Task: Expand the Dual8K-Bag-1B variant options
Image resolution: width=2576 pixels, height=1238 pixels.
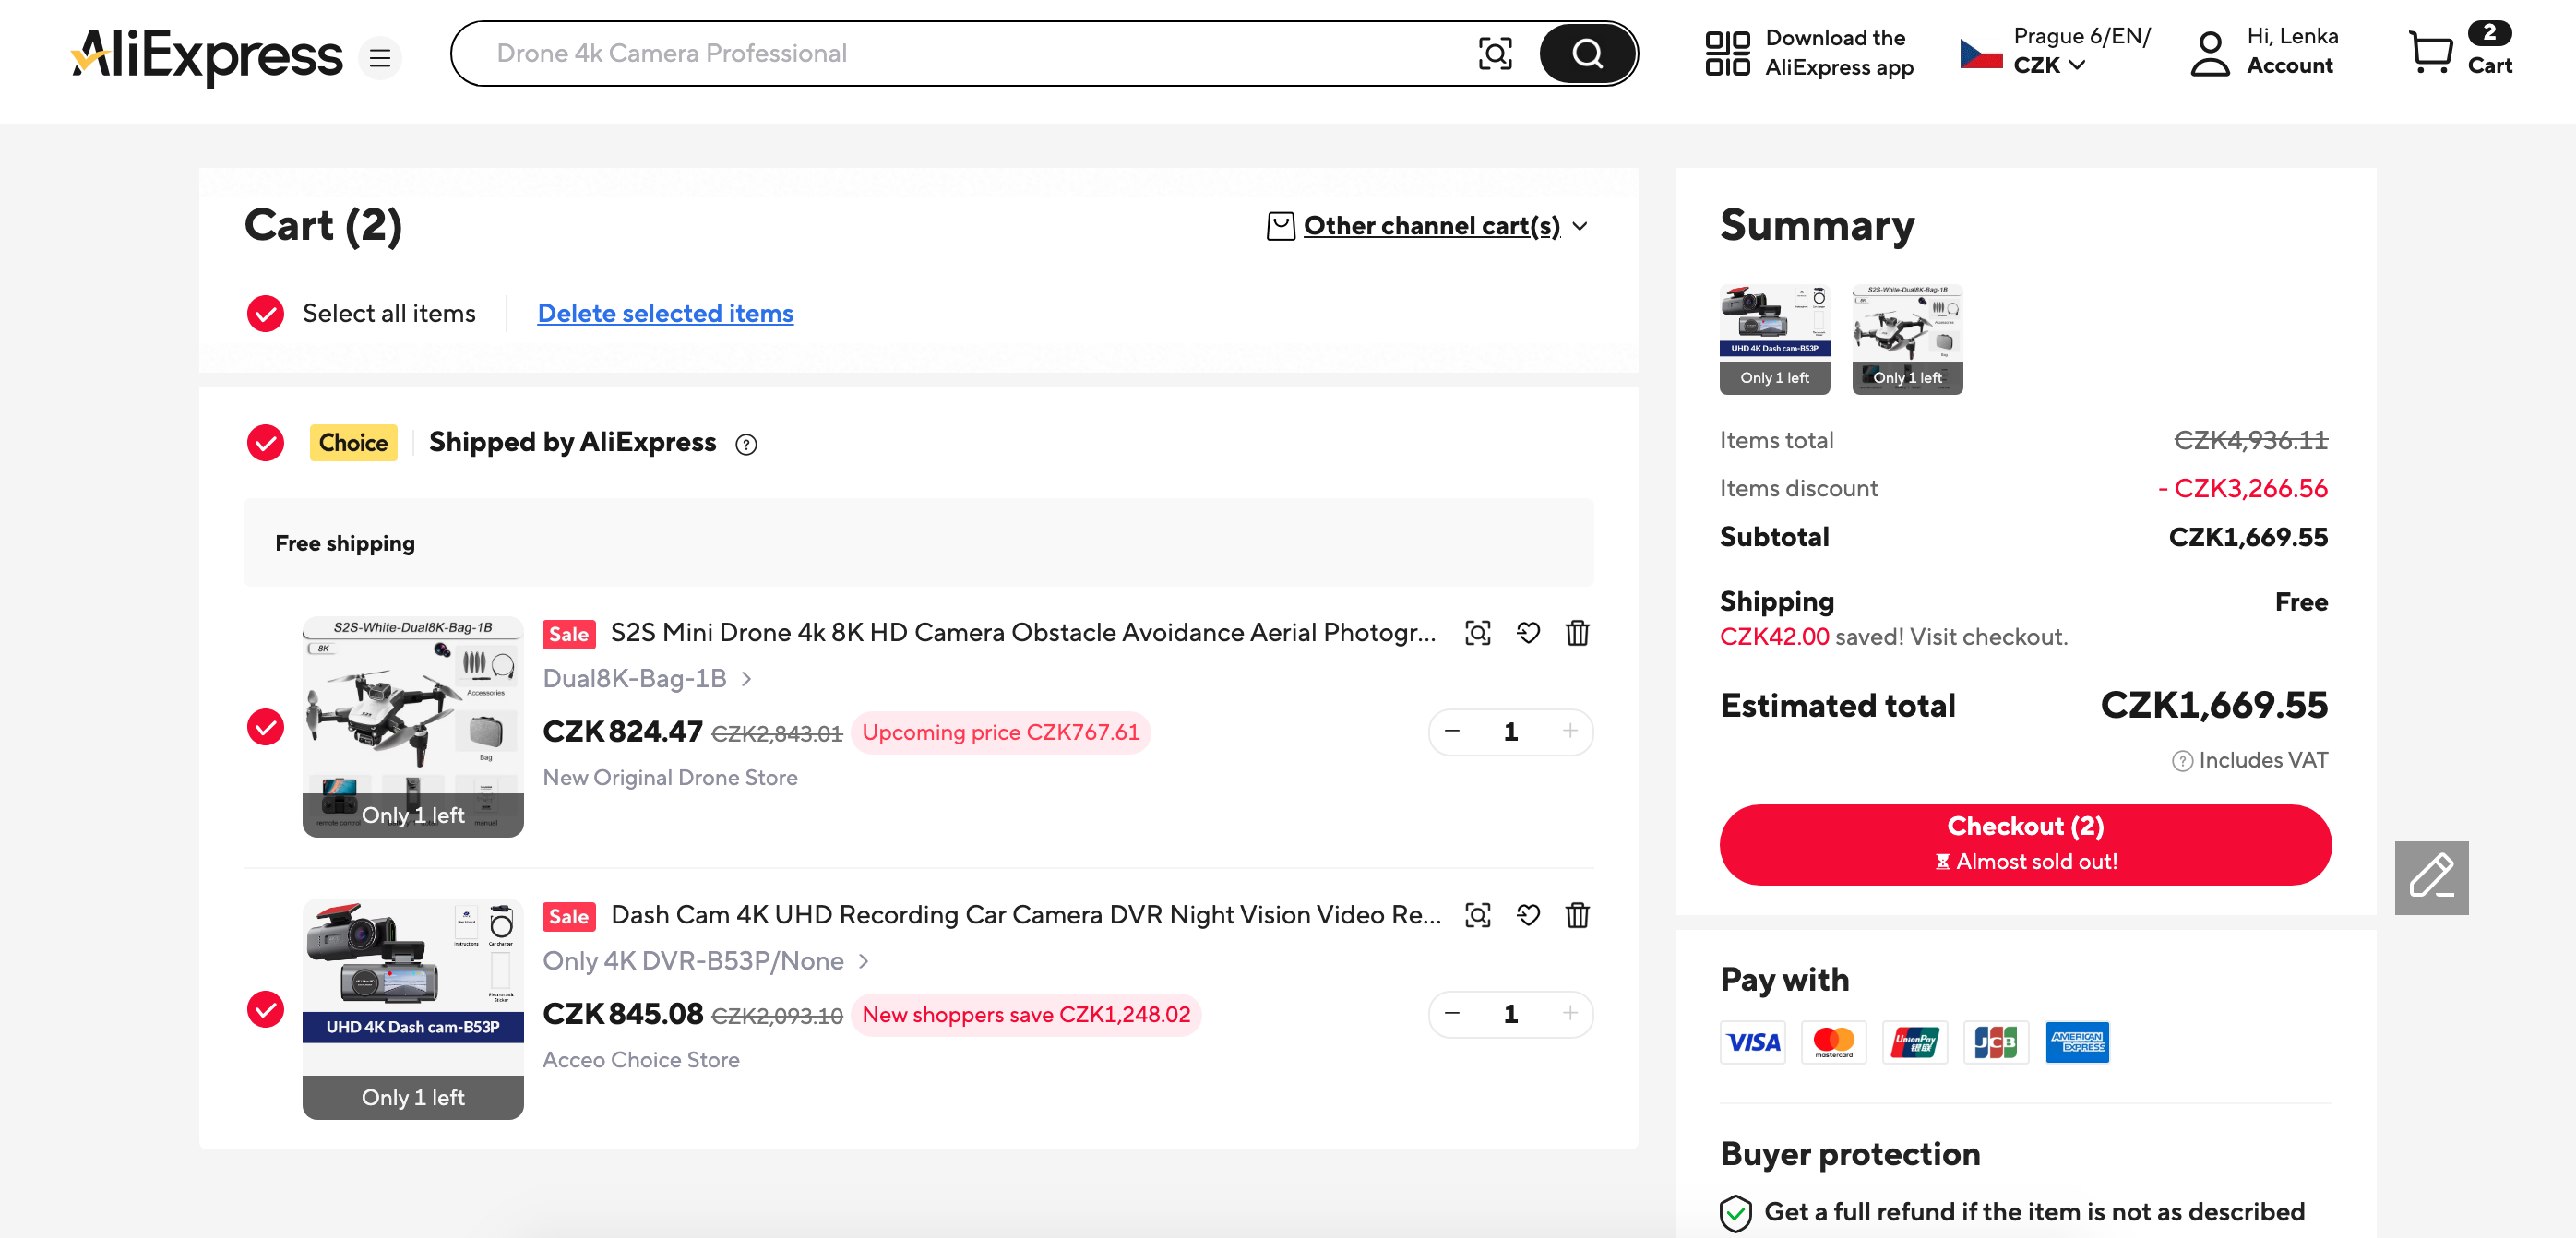Action: (646, 679)
